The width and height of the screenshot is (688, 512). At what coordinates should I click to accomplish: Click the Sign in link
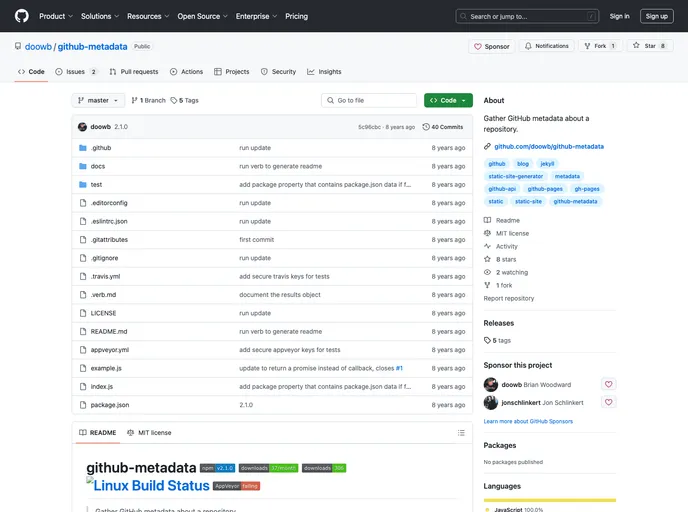click(619, 16)
